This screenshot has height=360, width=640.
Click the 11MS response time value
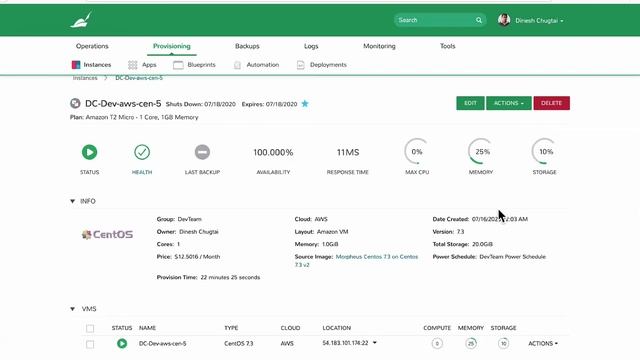348,152
